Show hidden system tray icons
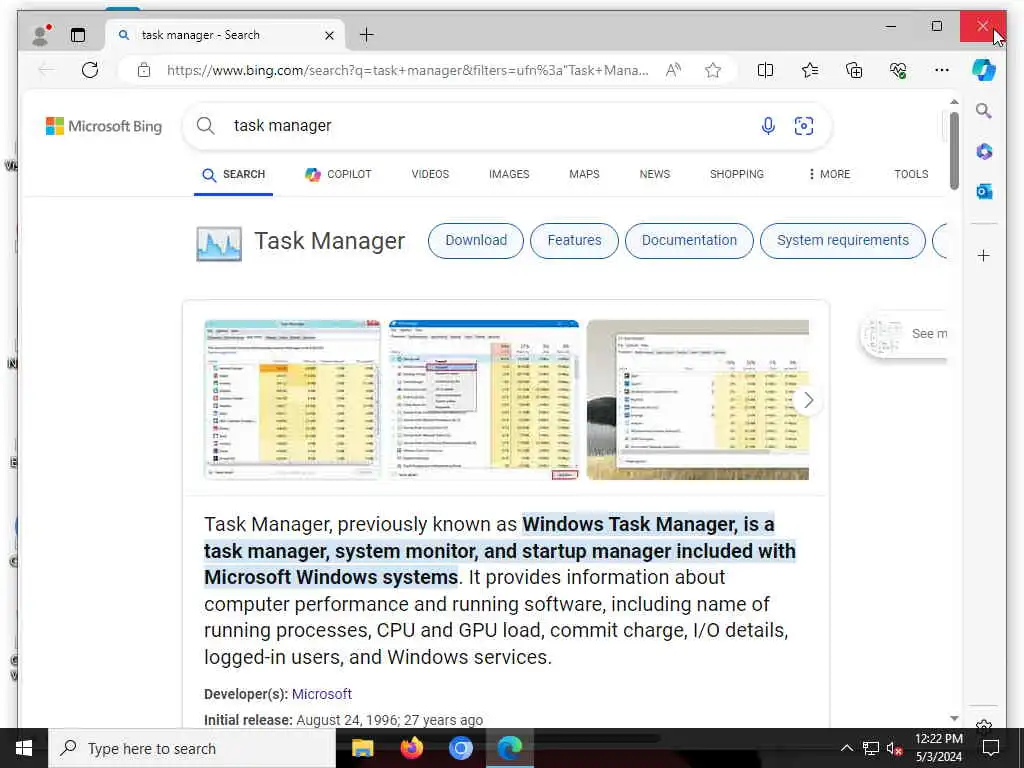The width and height of the screenshot is (1024, 768). (846, 748)
